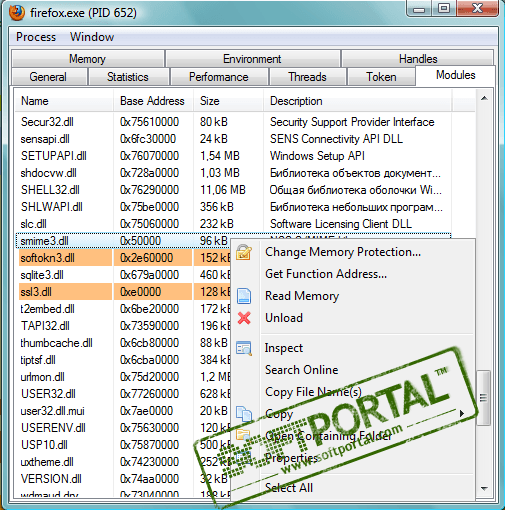Click description SENS Connectivity API DLL
Image resolution: width=505 pixels, height=510 pixels.
[336, 139]
